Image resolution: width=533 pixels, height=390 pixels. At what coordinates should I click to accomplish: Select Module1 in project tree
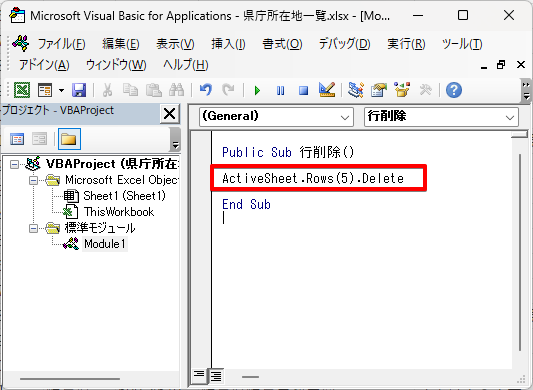tap(105, 244)
